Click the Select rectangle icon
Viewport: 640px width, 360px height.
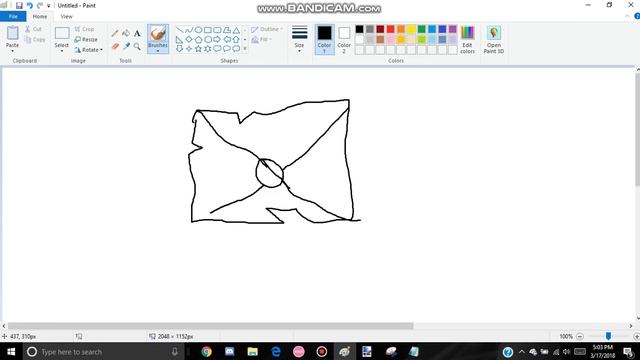click(62, 33)
